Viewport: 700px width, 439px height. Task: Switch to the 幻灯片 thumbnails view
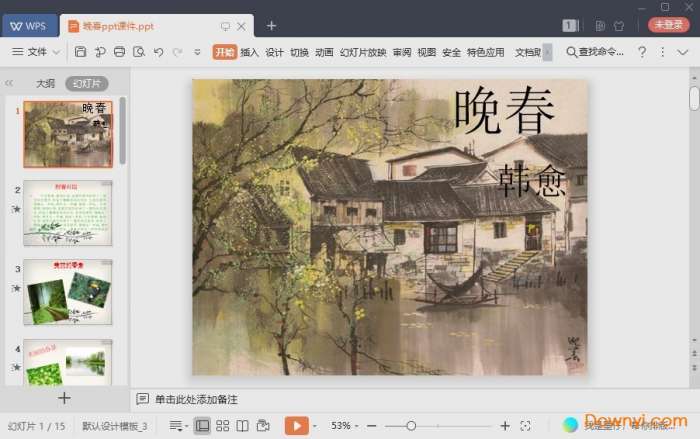[x=87, y=84]
